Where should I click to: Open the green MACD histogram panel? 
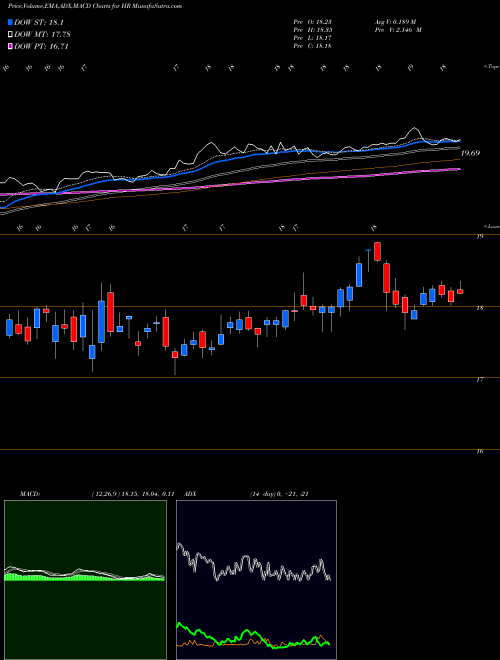tap(85, 580)
